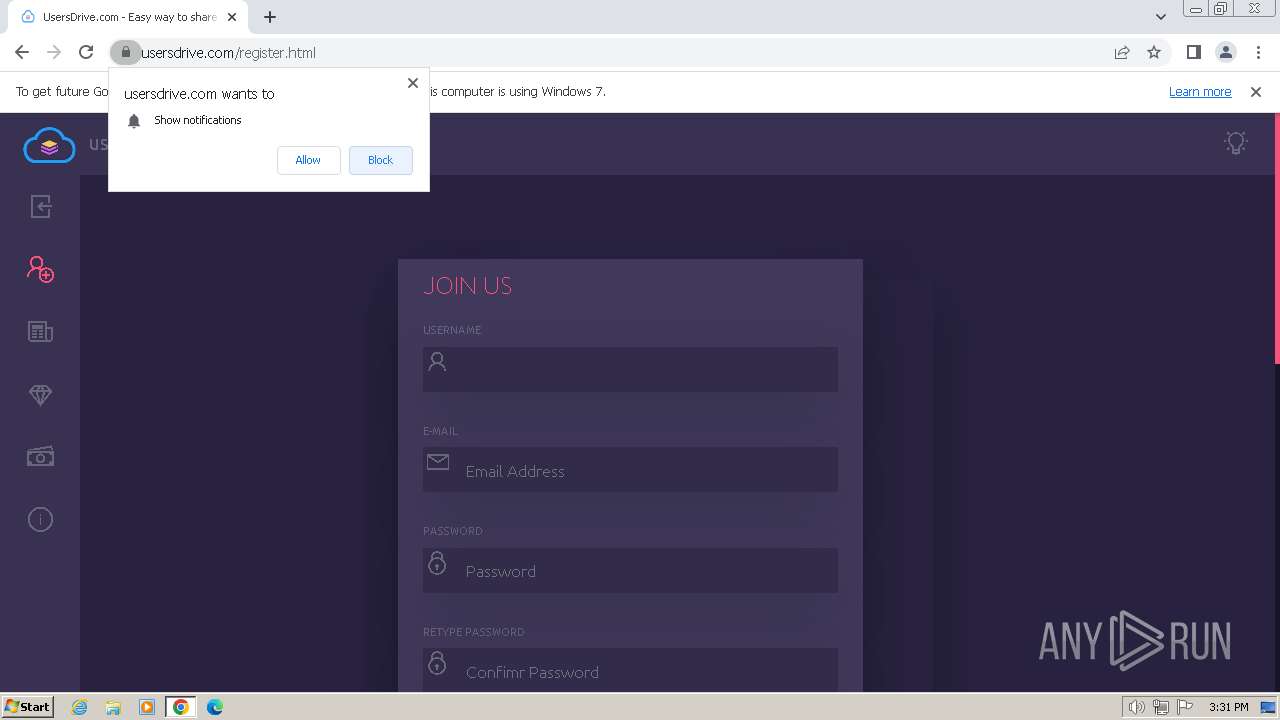Image resolution: width=1280 pixels, height=720 pixels.
Task: Open Internet Explorer from taskbar
Action: pos(80,707)
